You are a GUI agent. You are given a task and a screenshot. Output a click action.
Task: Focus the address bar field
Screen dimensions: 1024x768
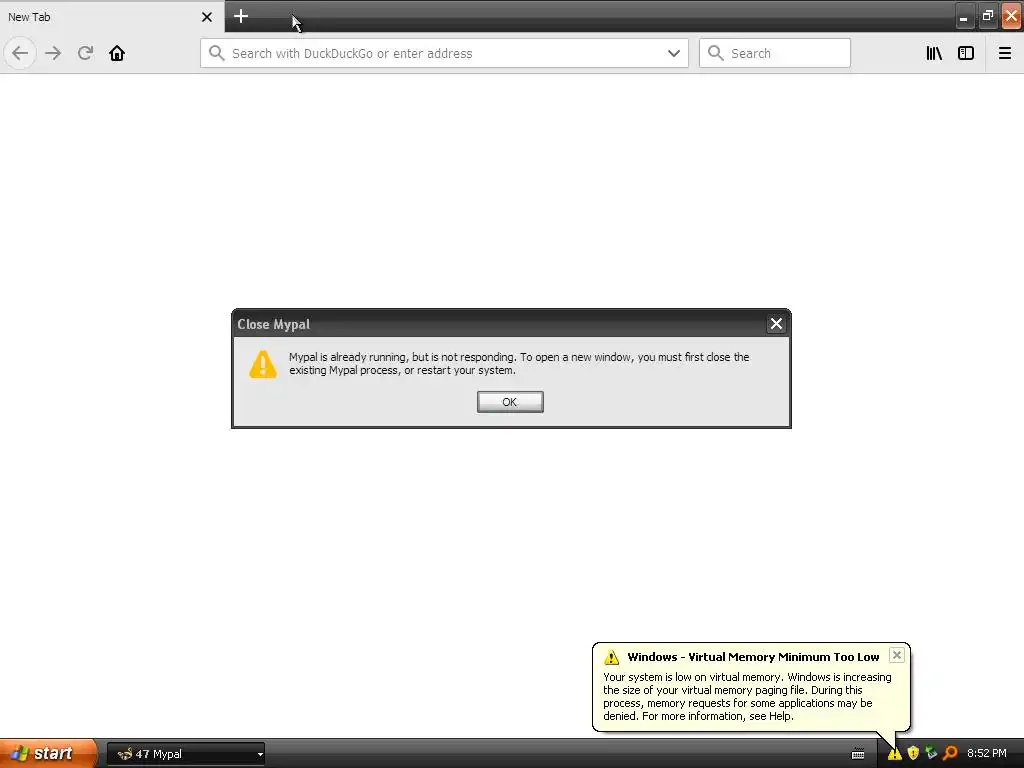[x=444, y=53]
